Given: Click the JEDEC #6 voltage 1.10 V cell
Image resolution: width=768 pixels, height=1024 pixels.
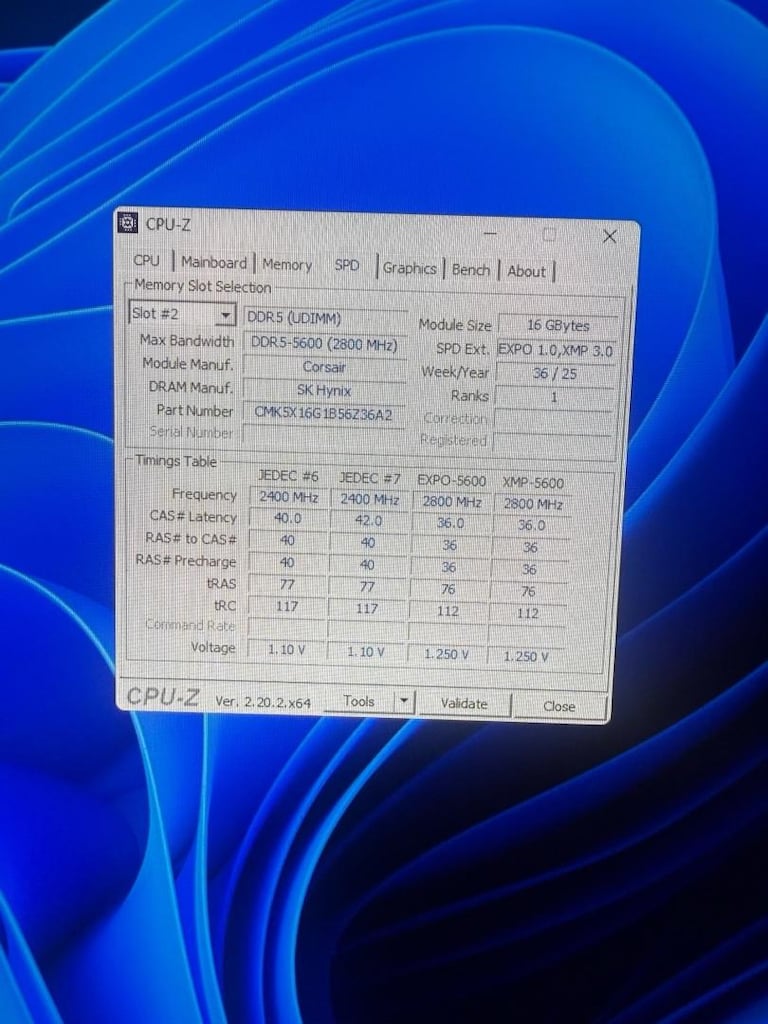Looking at the screenshot, I should pyautogui.click(x=286, y=650).
